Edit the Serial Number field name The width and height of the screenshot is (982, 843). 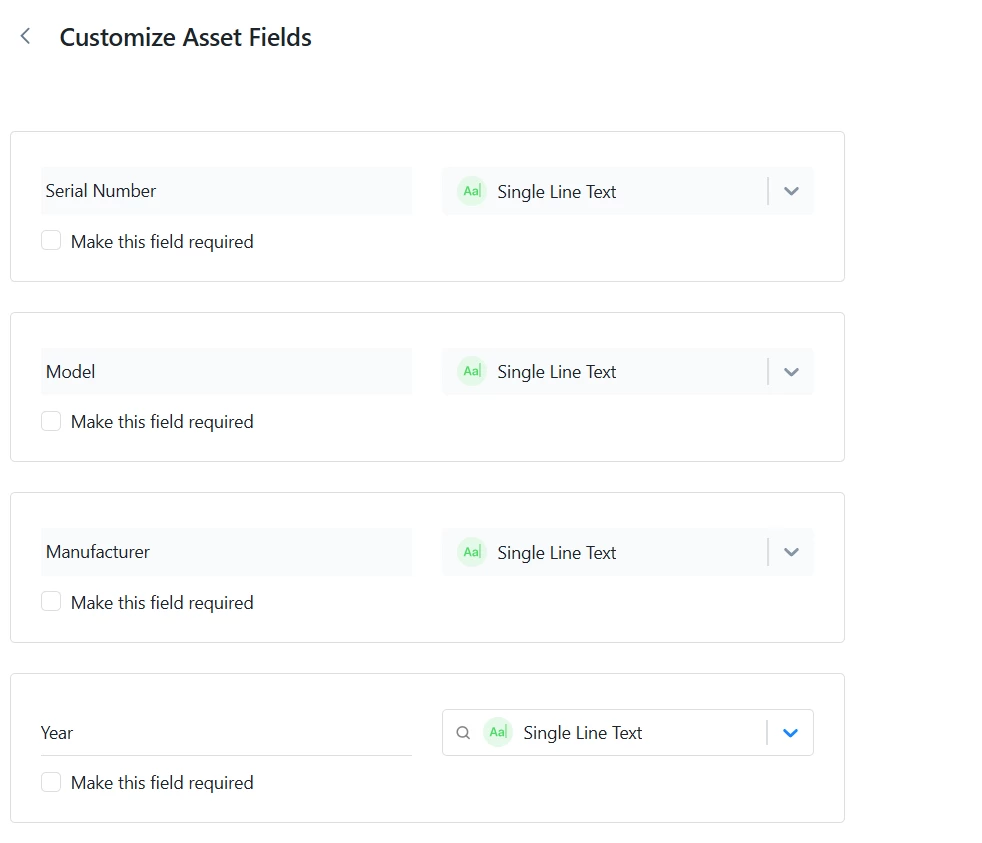pyautogui.click(x=226, y=191)
